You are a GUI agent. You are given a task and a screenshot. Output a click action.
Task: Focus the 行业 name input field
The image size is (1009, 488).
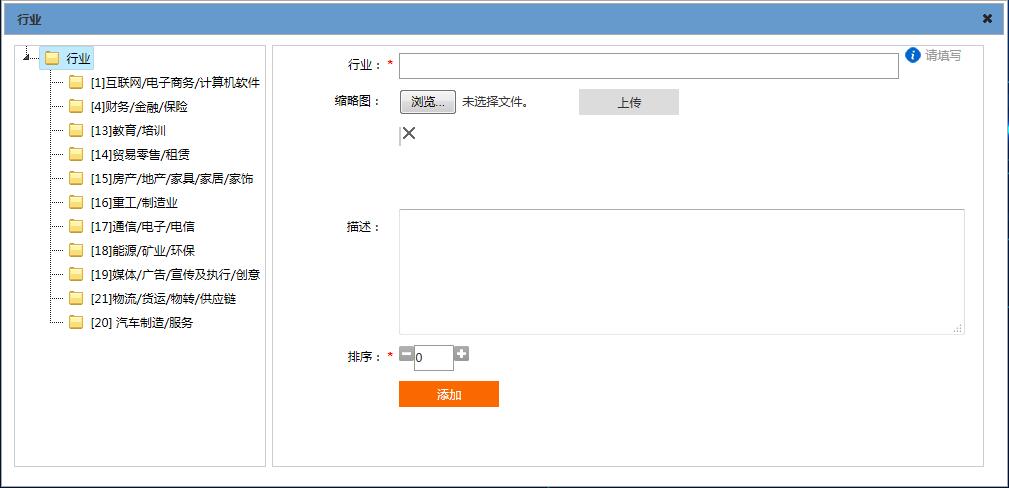(648, 66)
